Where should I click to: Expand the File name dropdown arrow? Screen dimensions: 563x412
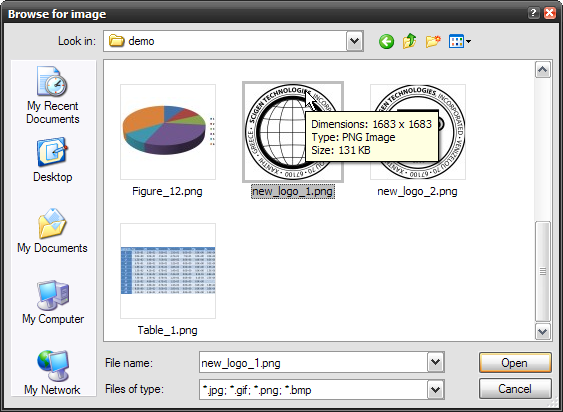pyautogui.click(x=436, y=362)
